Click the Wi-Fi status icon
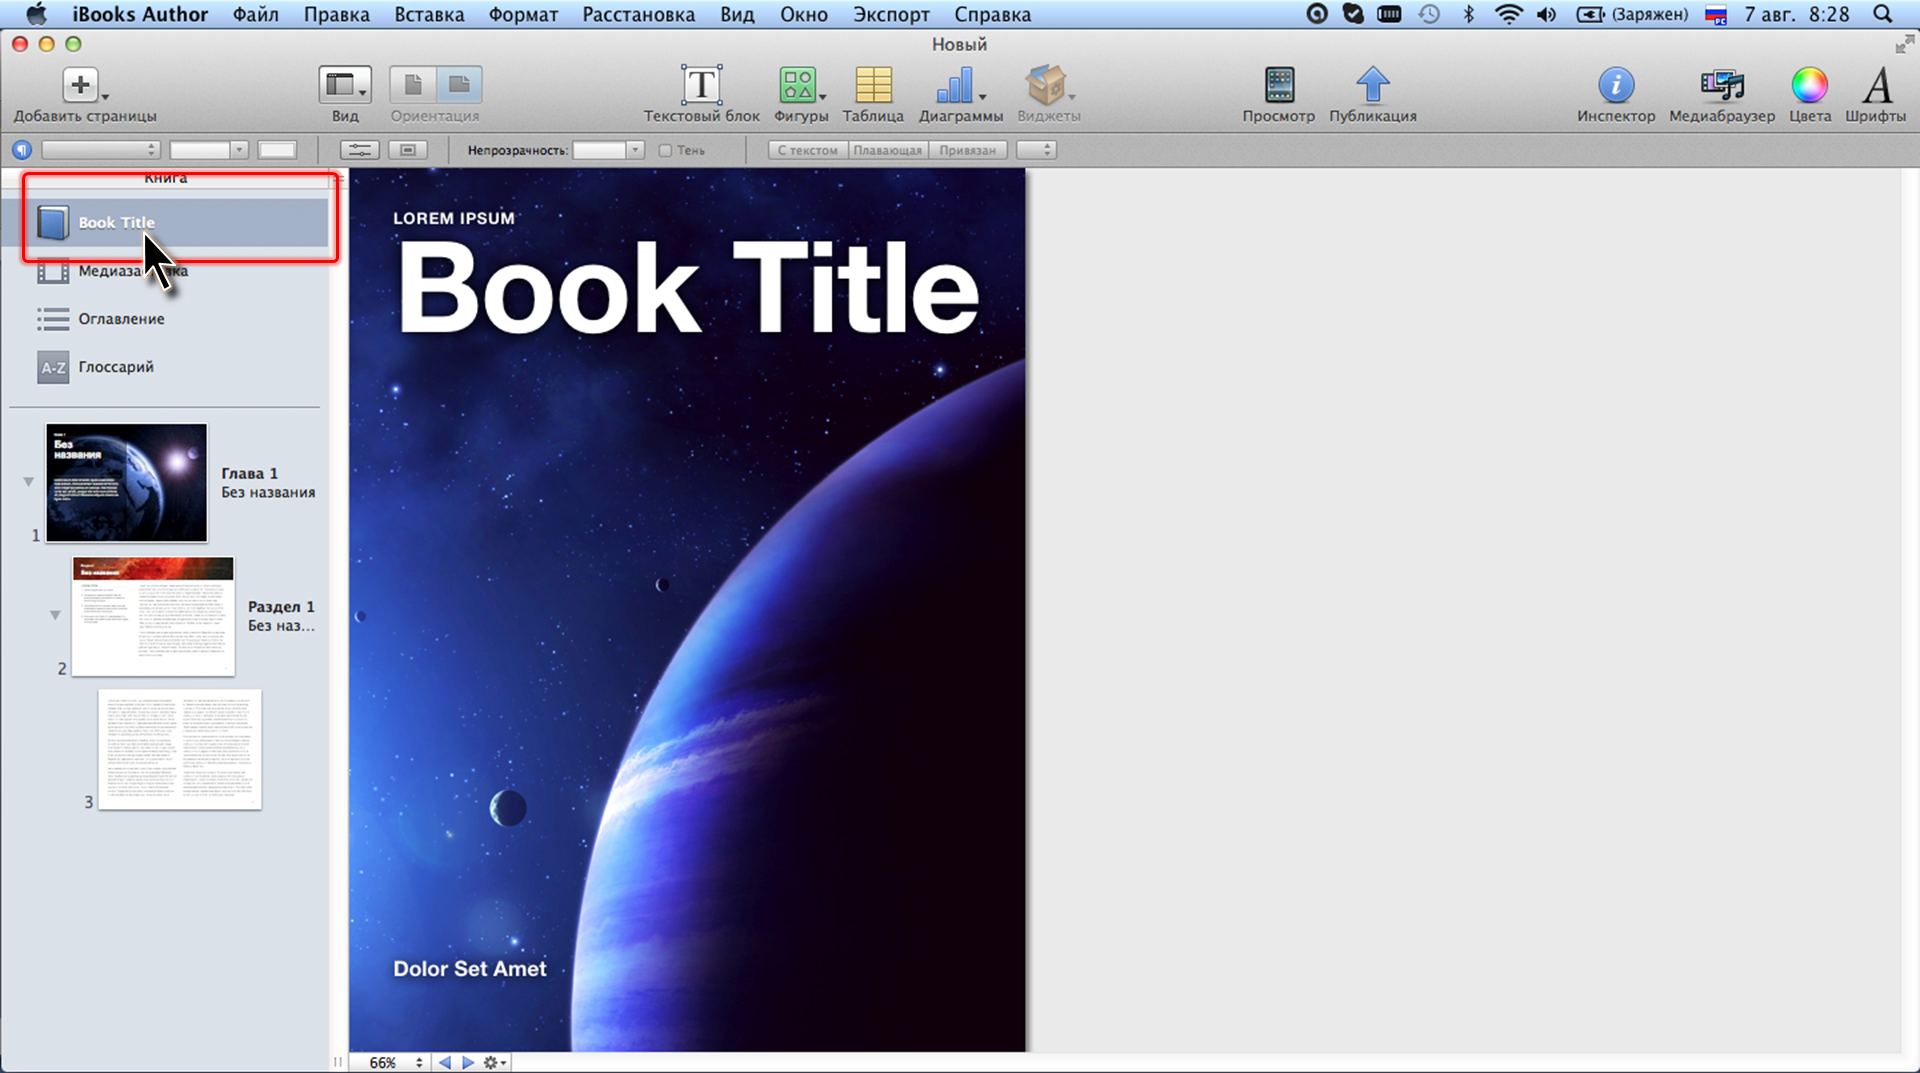 pyautogui.click(x=1508, y=14)
